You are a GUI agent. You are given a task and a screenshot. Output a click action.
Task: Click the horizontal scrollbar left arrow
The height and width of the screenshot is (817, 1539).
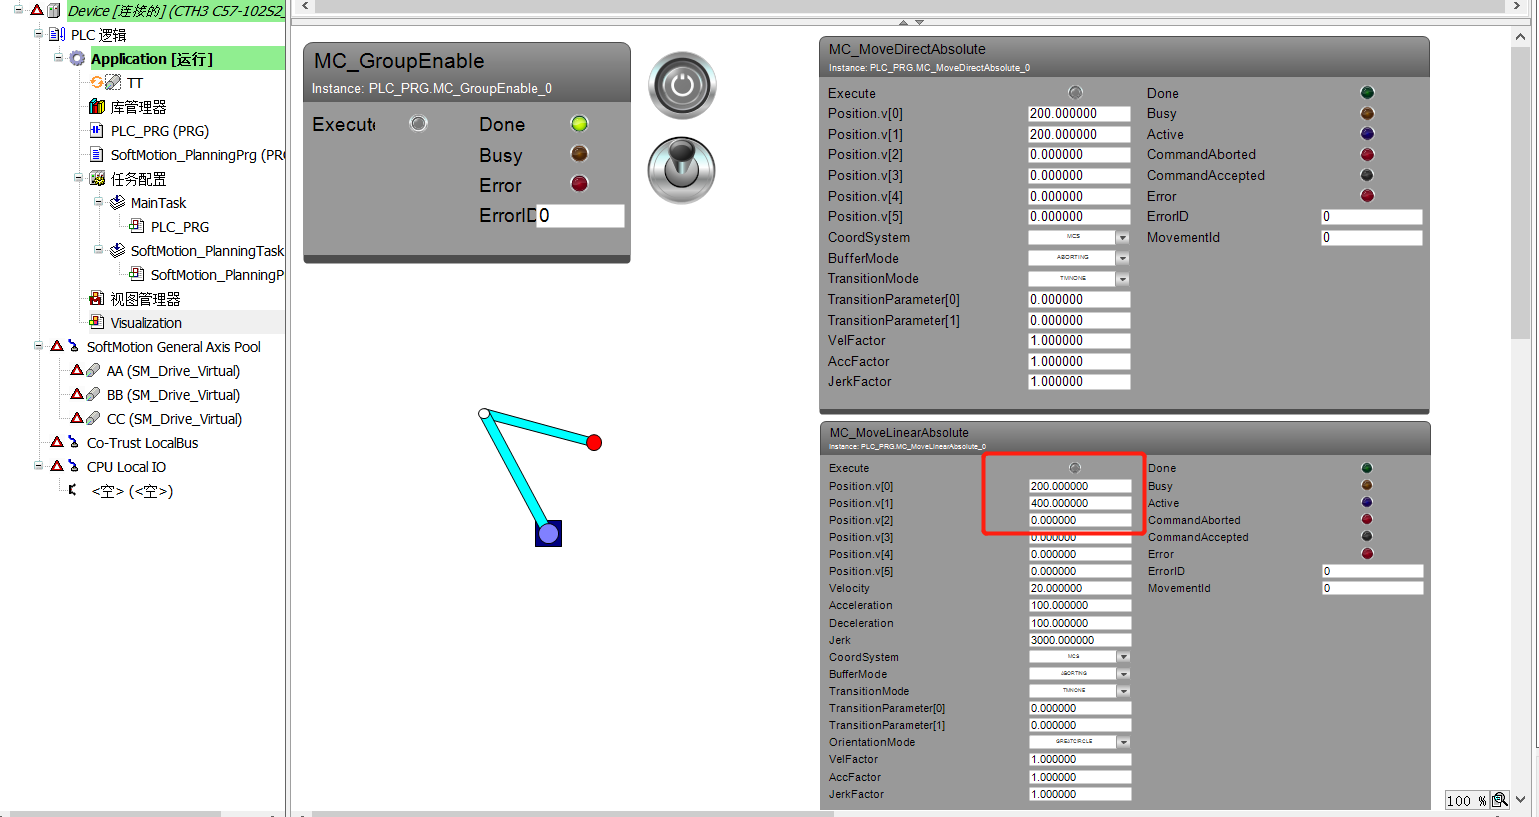pos(305,7)
